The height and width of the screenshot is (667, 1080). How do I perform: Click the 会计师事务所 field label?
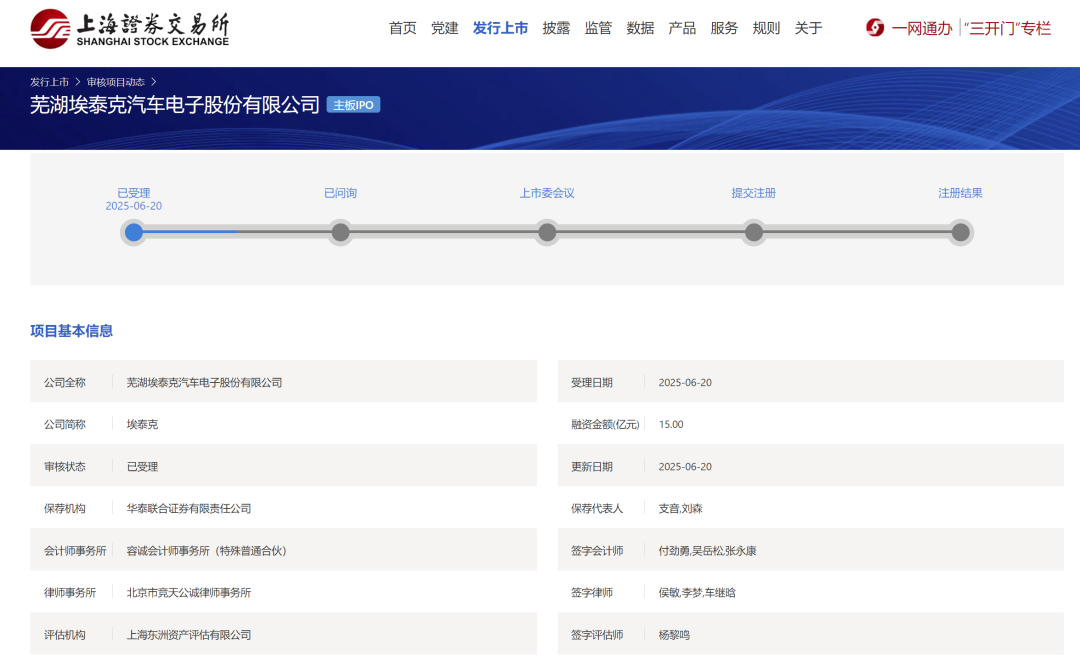(x=75, y=551)
